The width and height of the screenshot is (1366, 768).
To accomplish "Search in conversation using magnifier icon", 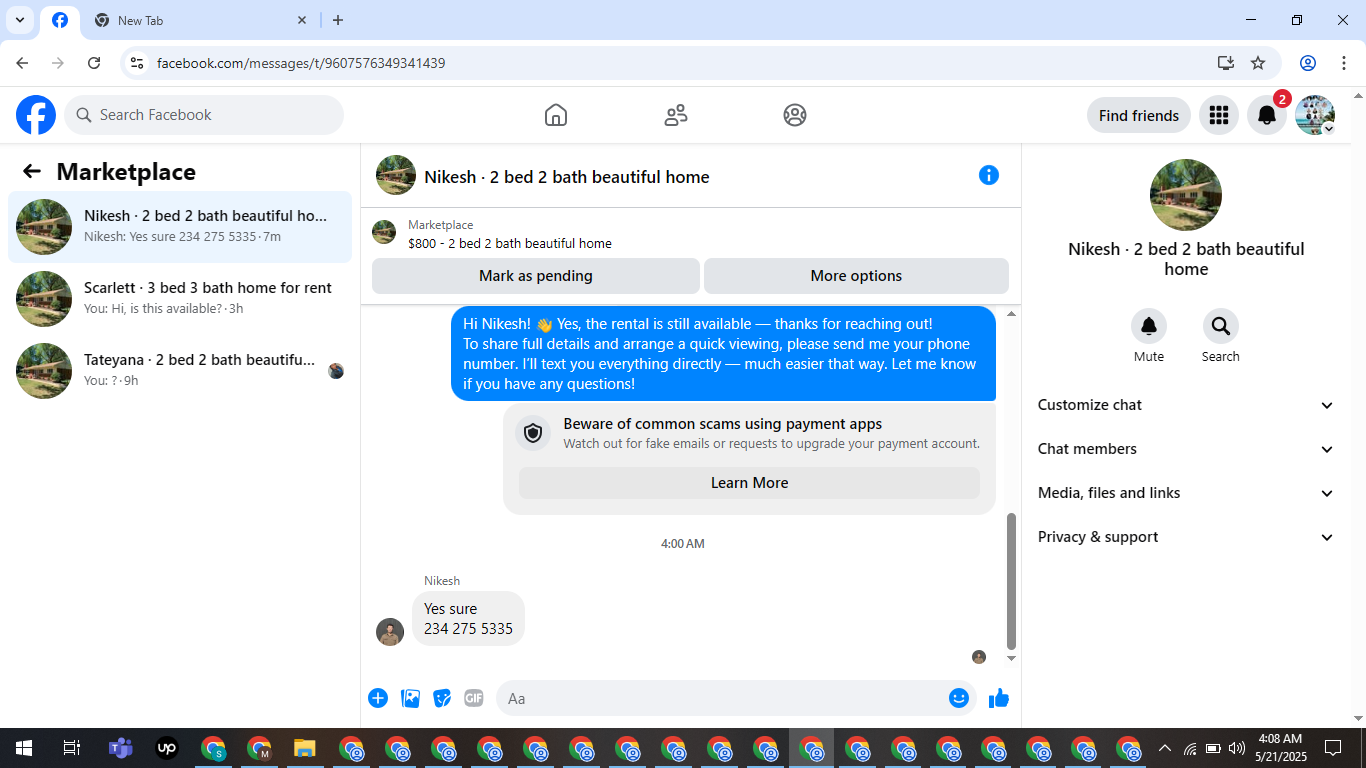I will point(1221,326).
